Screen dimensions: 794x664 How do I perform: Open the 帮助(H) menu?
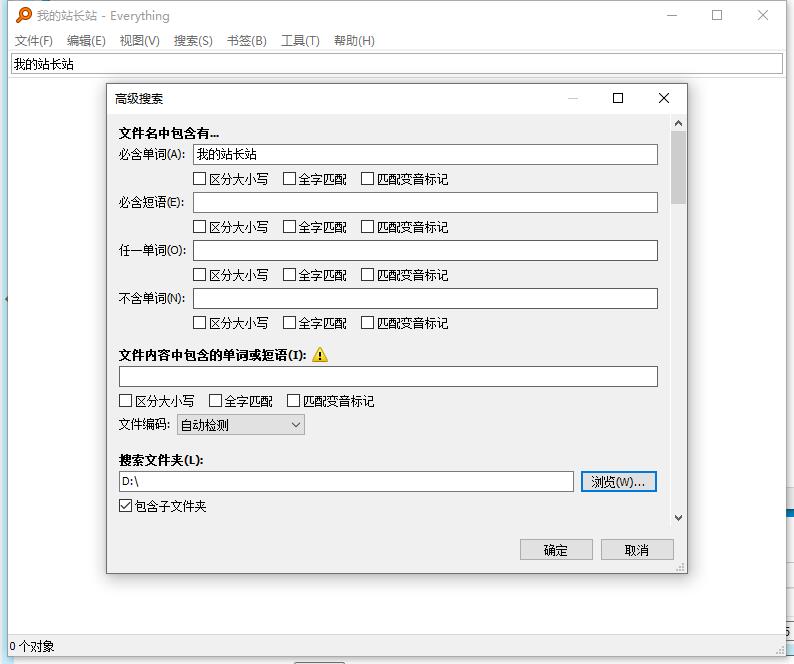pyautogui.click(x=354, y=41)
